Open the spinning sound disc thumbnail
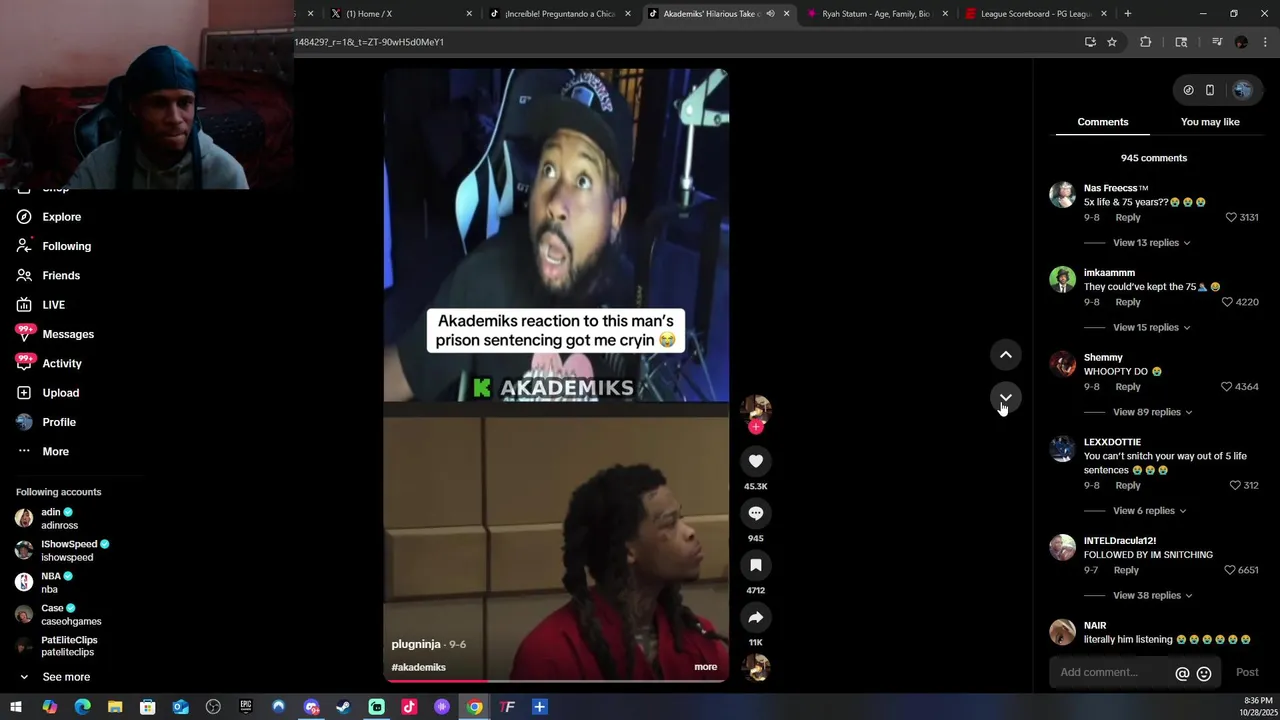The width and height of the screenshot is (1280, 720). tap(756, 667)
